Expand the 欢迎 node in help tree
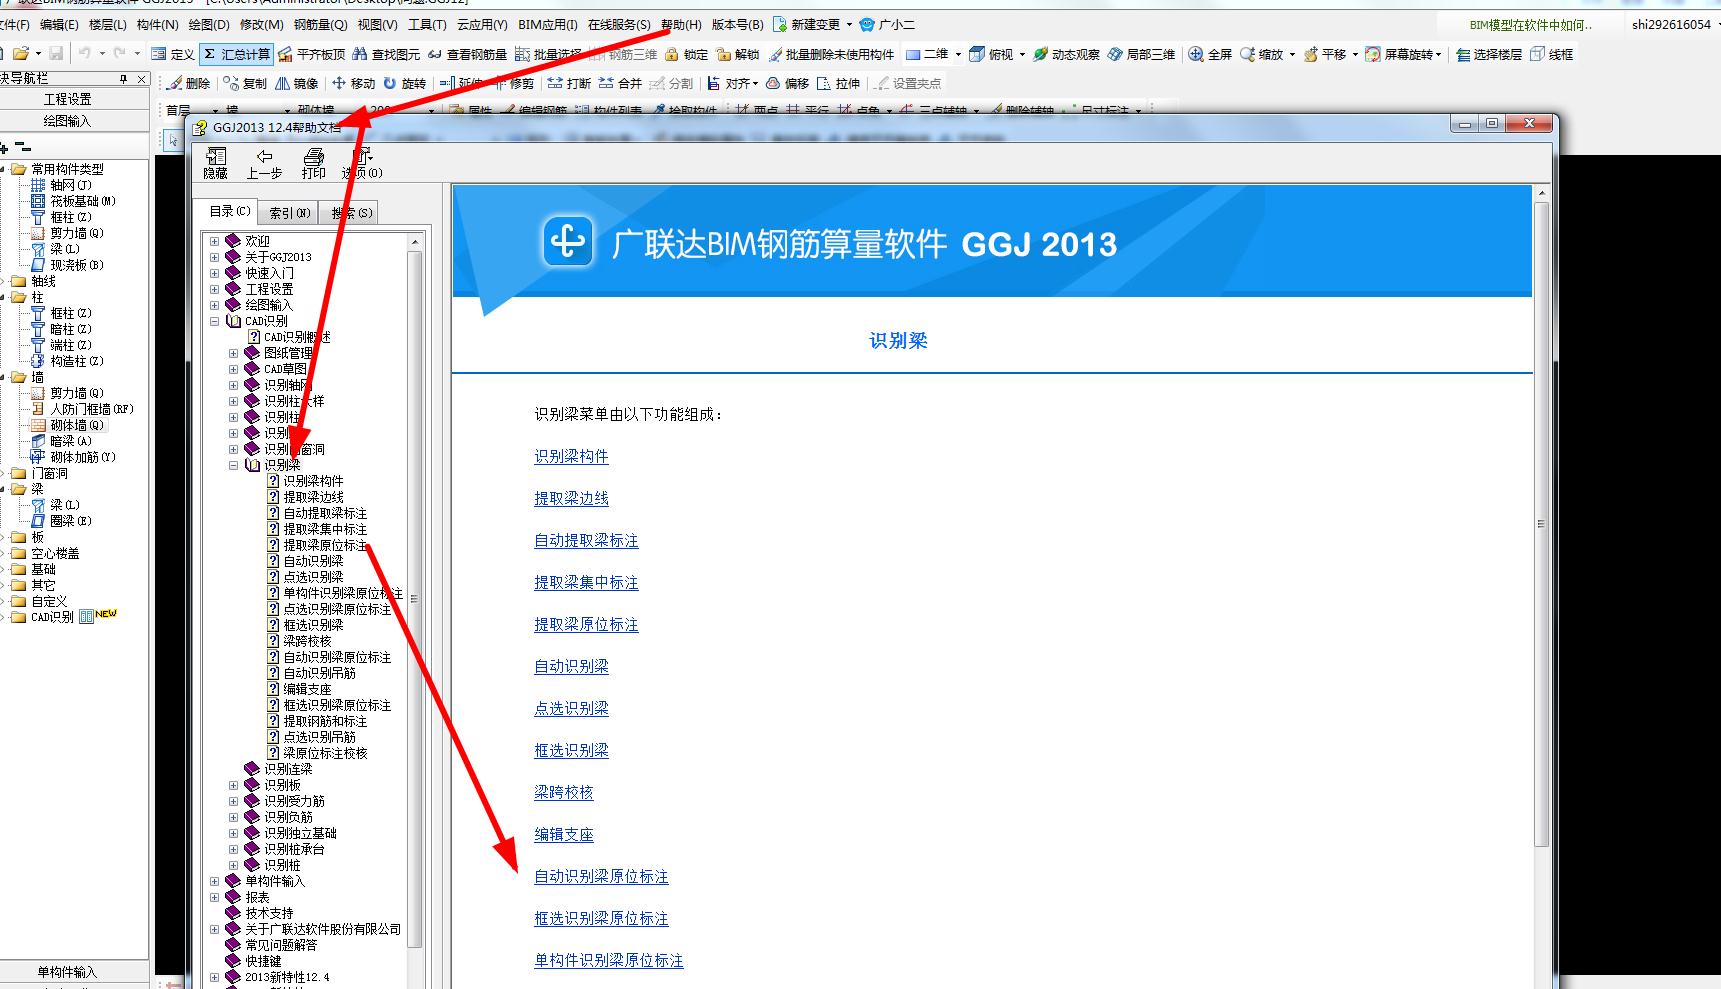Image resolution: width=1721 pixels, height=989 pixels. tap(214, 241)
